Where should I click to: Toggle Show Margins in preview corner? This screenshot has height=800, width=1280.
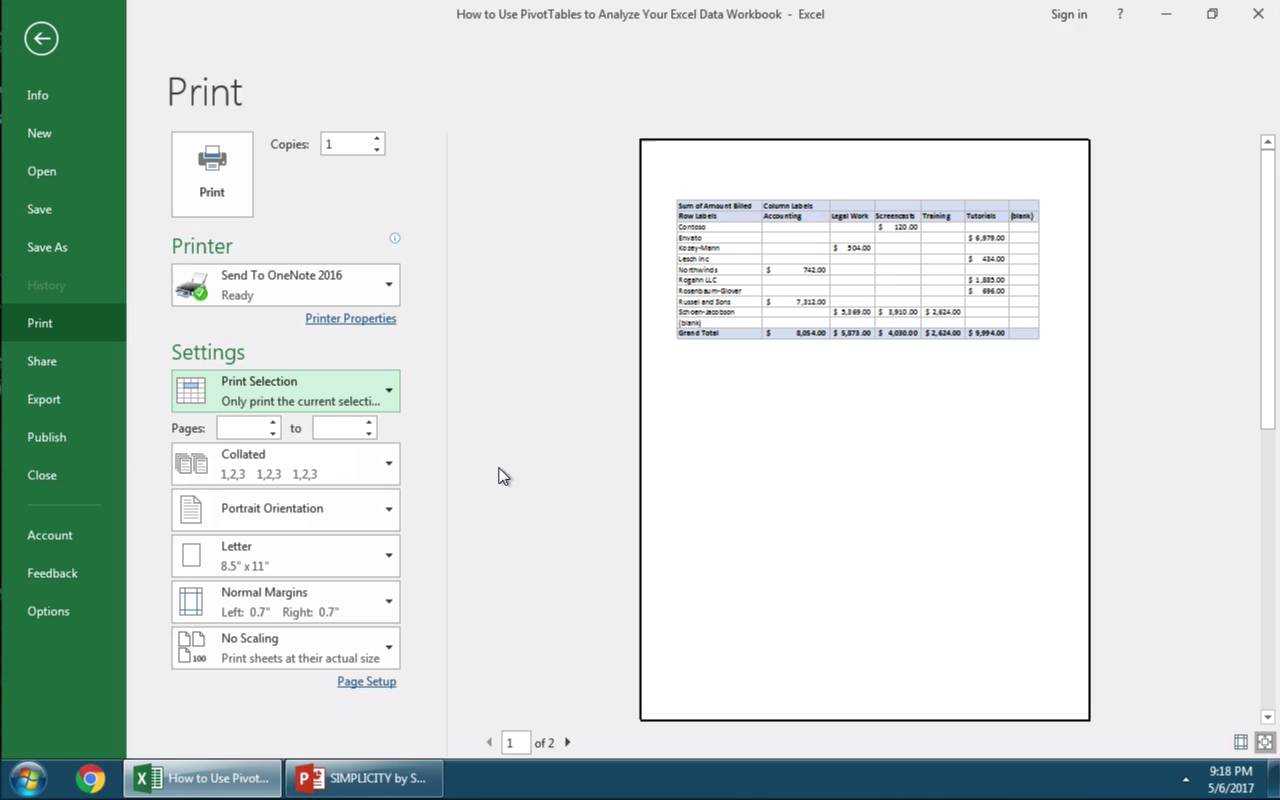[x=1241, y=742]
